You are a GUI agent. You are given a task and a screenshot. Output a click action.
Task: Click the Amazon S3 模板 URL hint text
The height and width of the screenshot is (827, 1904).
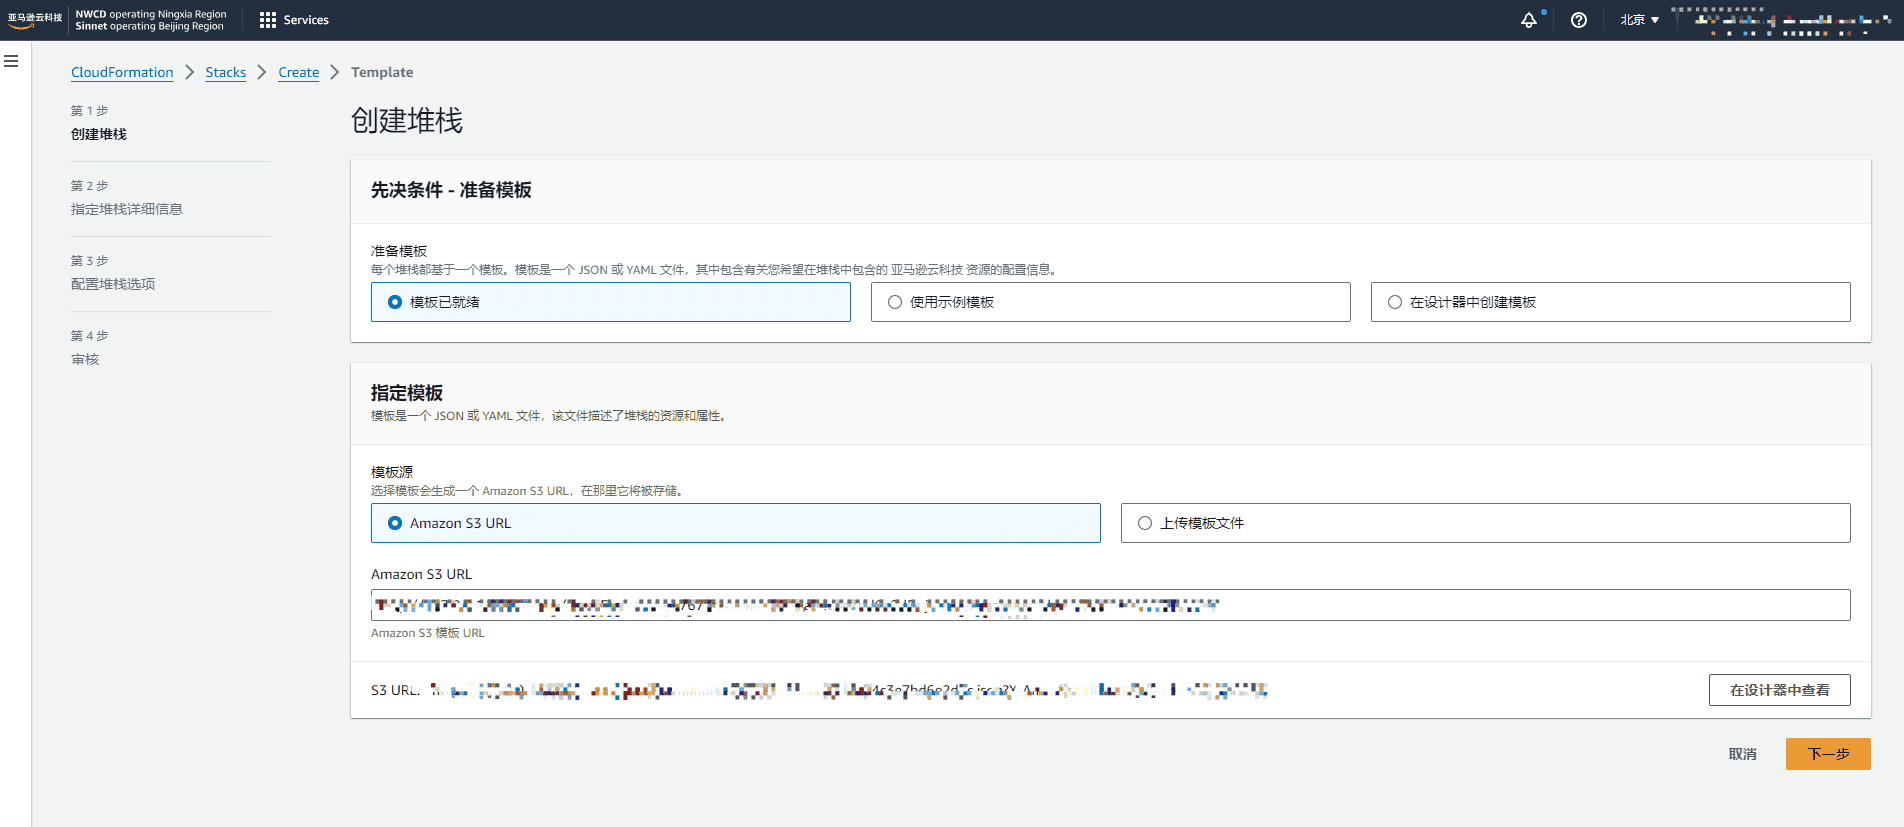pyautogui.click(x=428, y=633)
